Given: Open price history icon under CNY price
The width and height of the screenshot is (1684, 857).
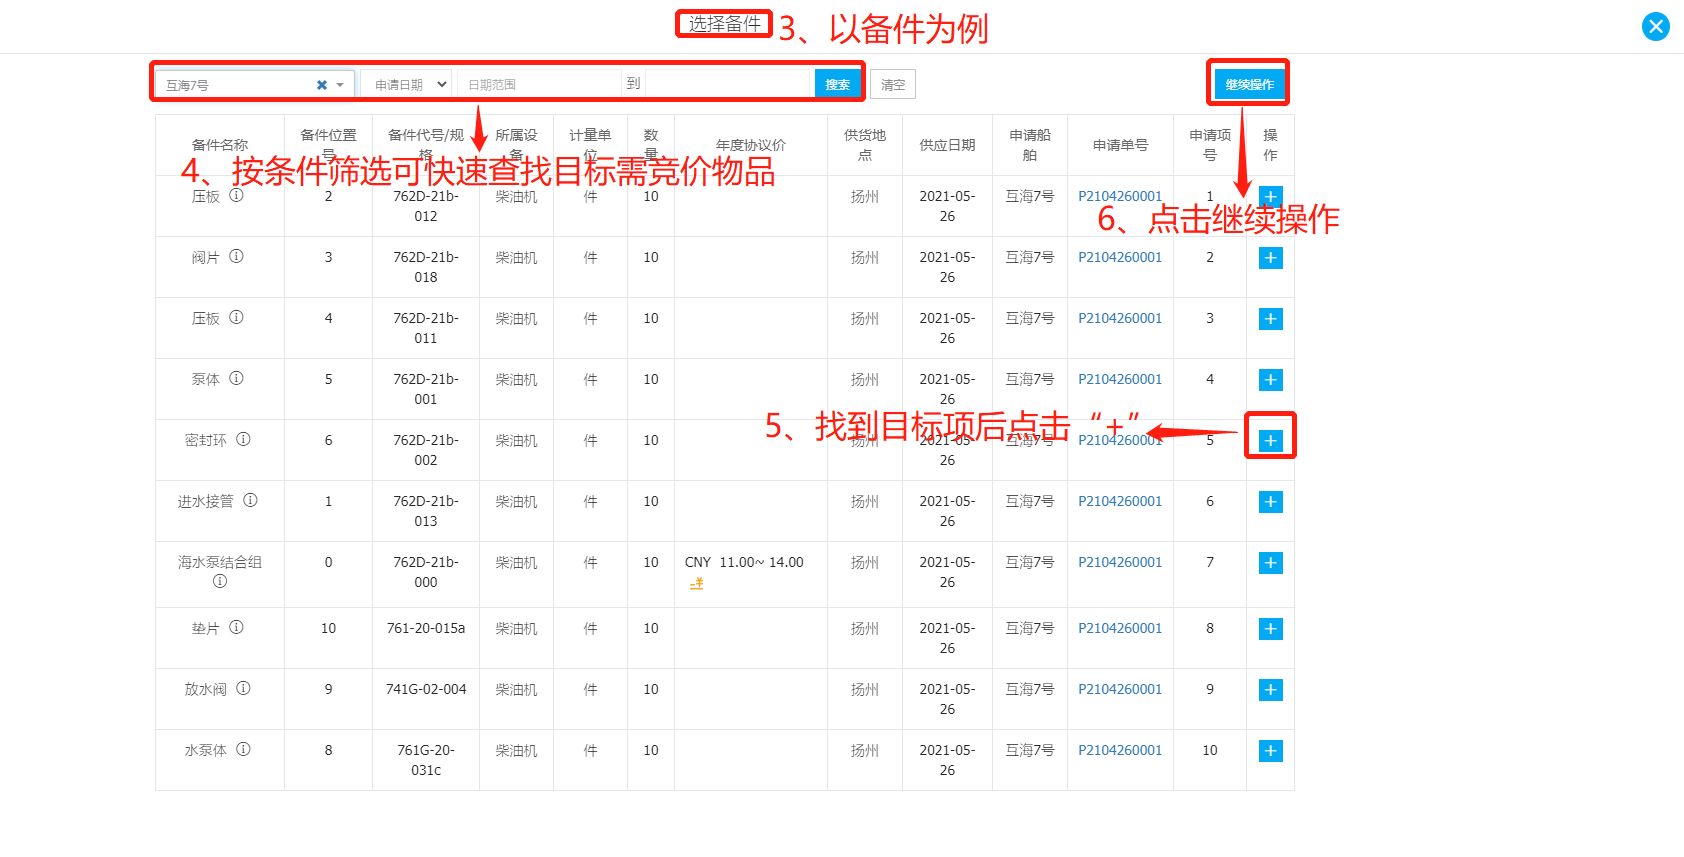Looking at the screenshot, I should click(697, 583).
